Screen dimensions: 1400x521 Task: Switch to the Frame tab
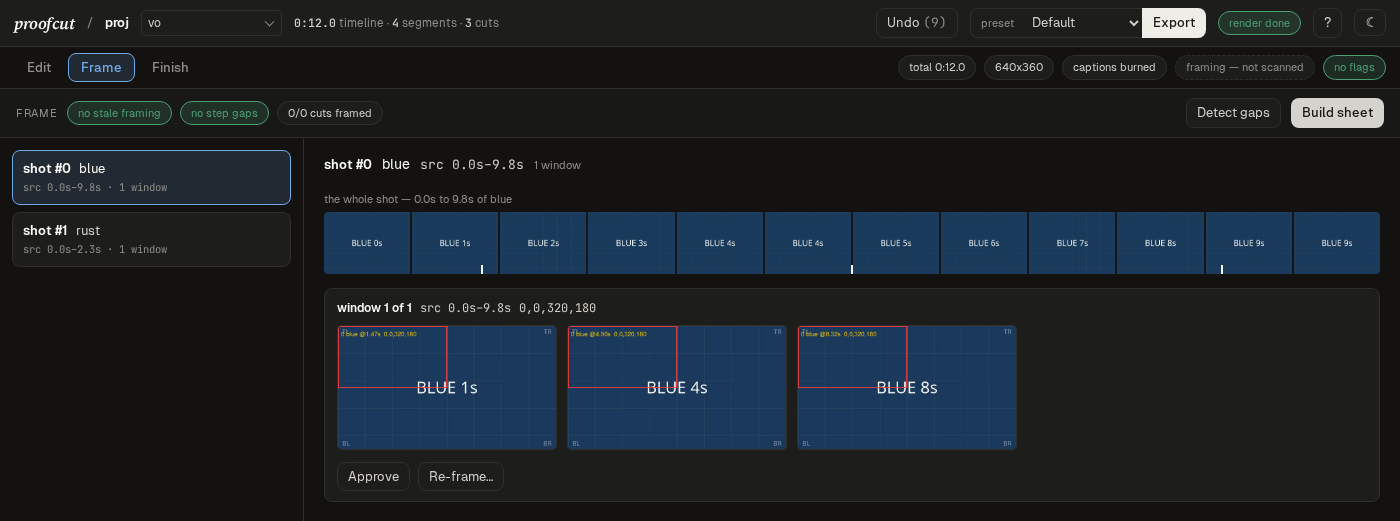pos(101,67)
